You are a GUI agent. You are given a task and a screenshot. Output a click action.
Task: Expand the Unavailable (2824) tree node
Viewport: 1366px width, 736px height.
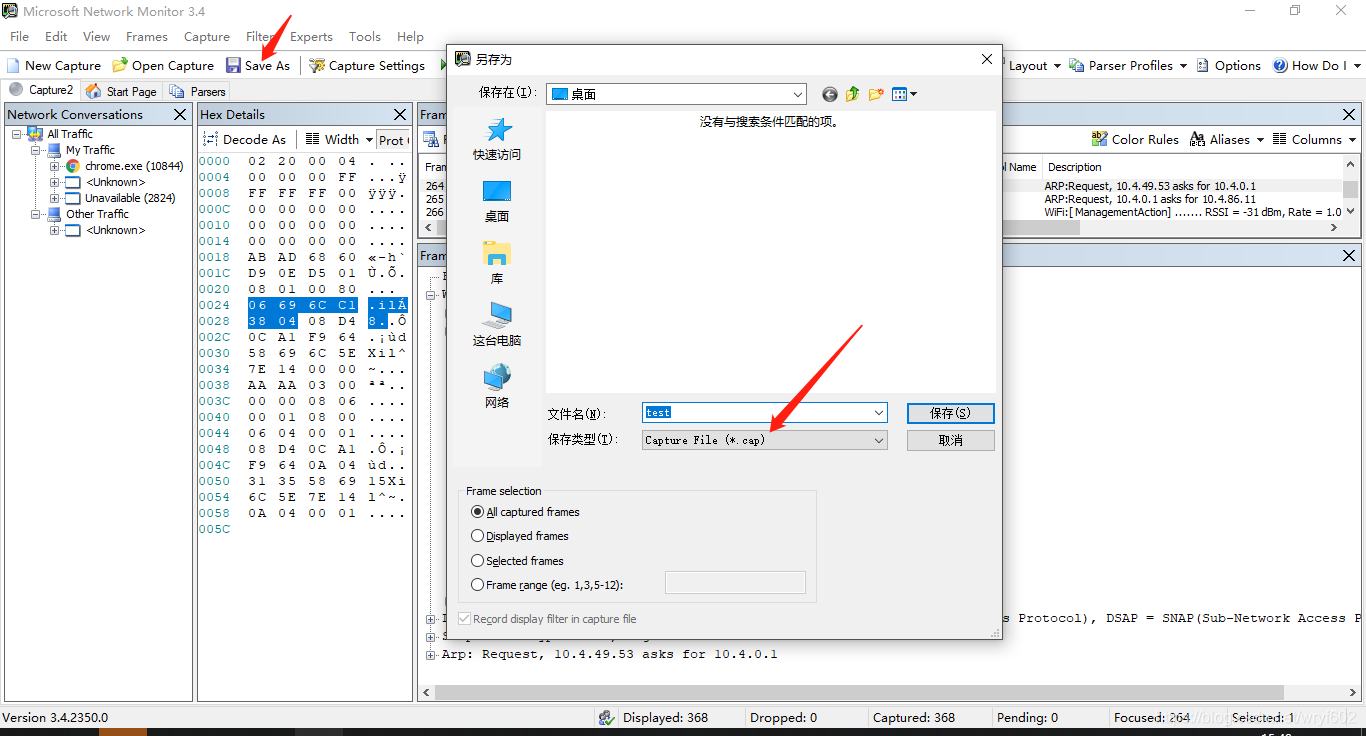(x=54, y=198)
